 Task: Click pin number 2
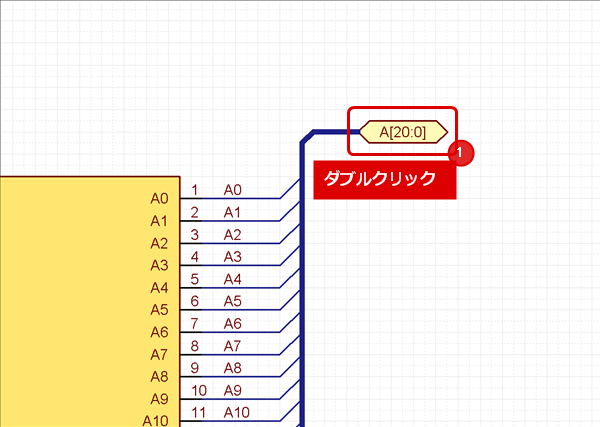pos(194,212)
